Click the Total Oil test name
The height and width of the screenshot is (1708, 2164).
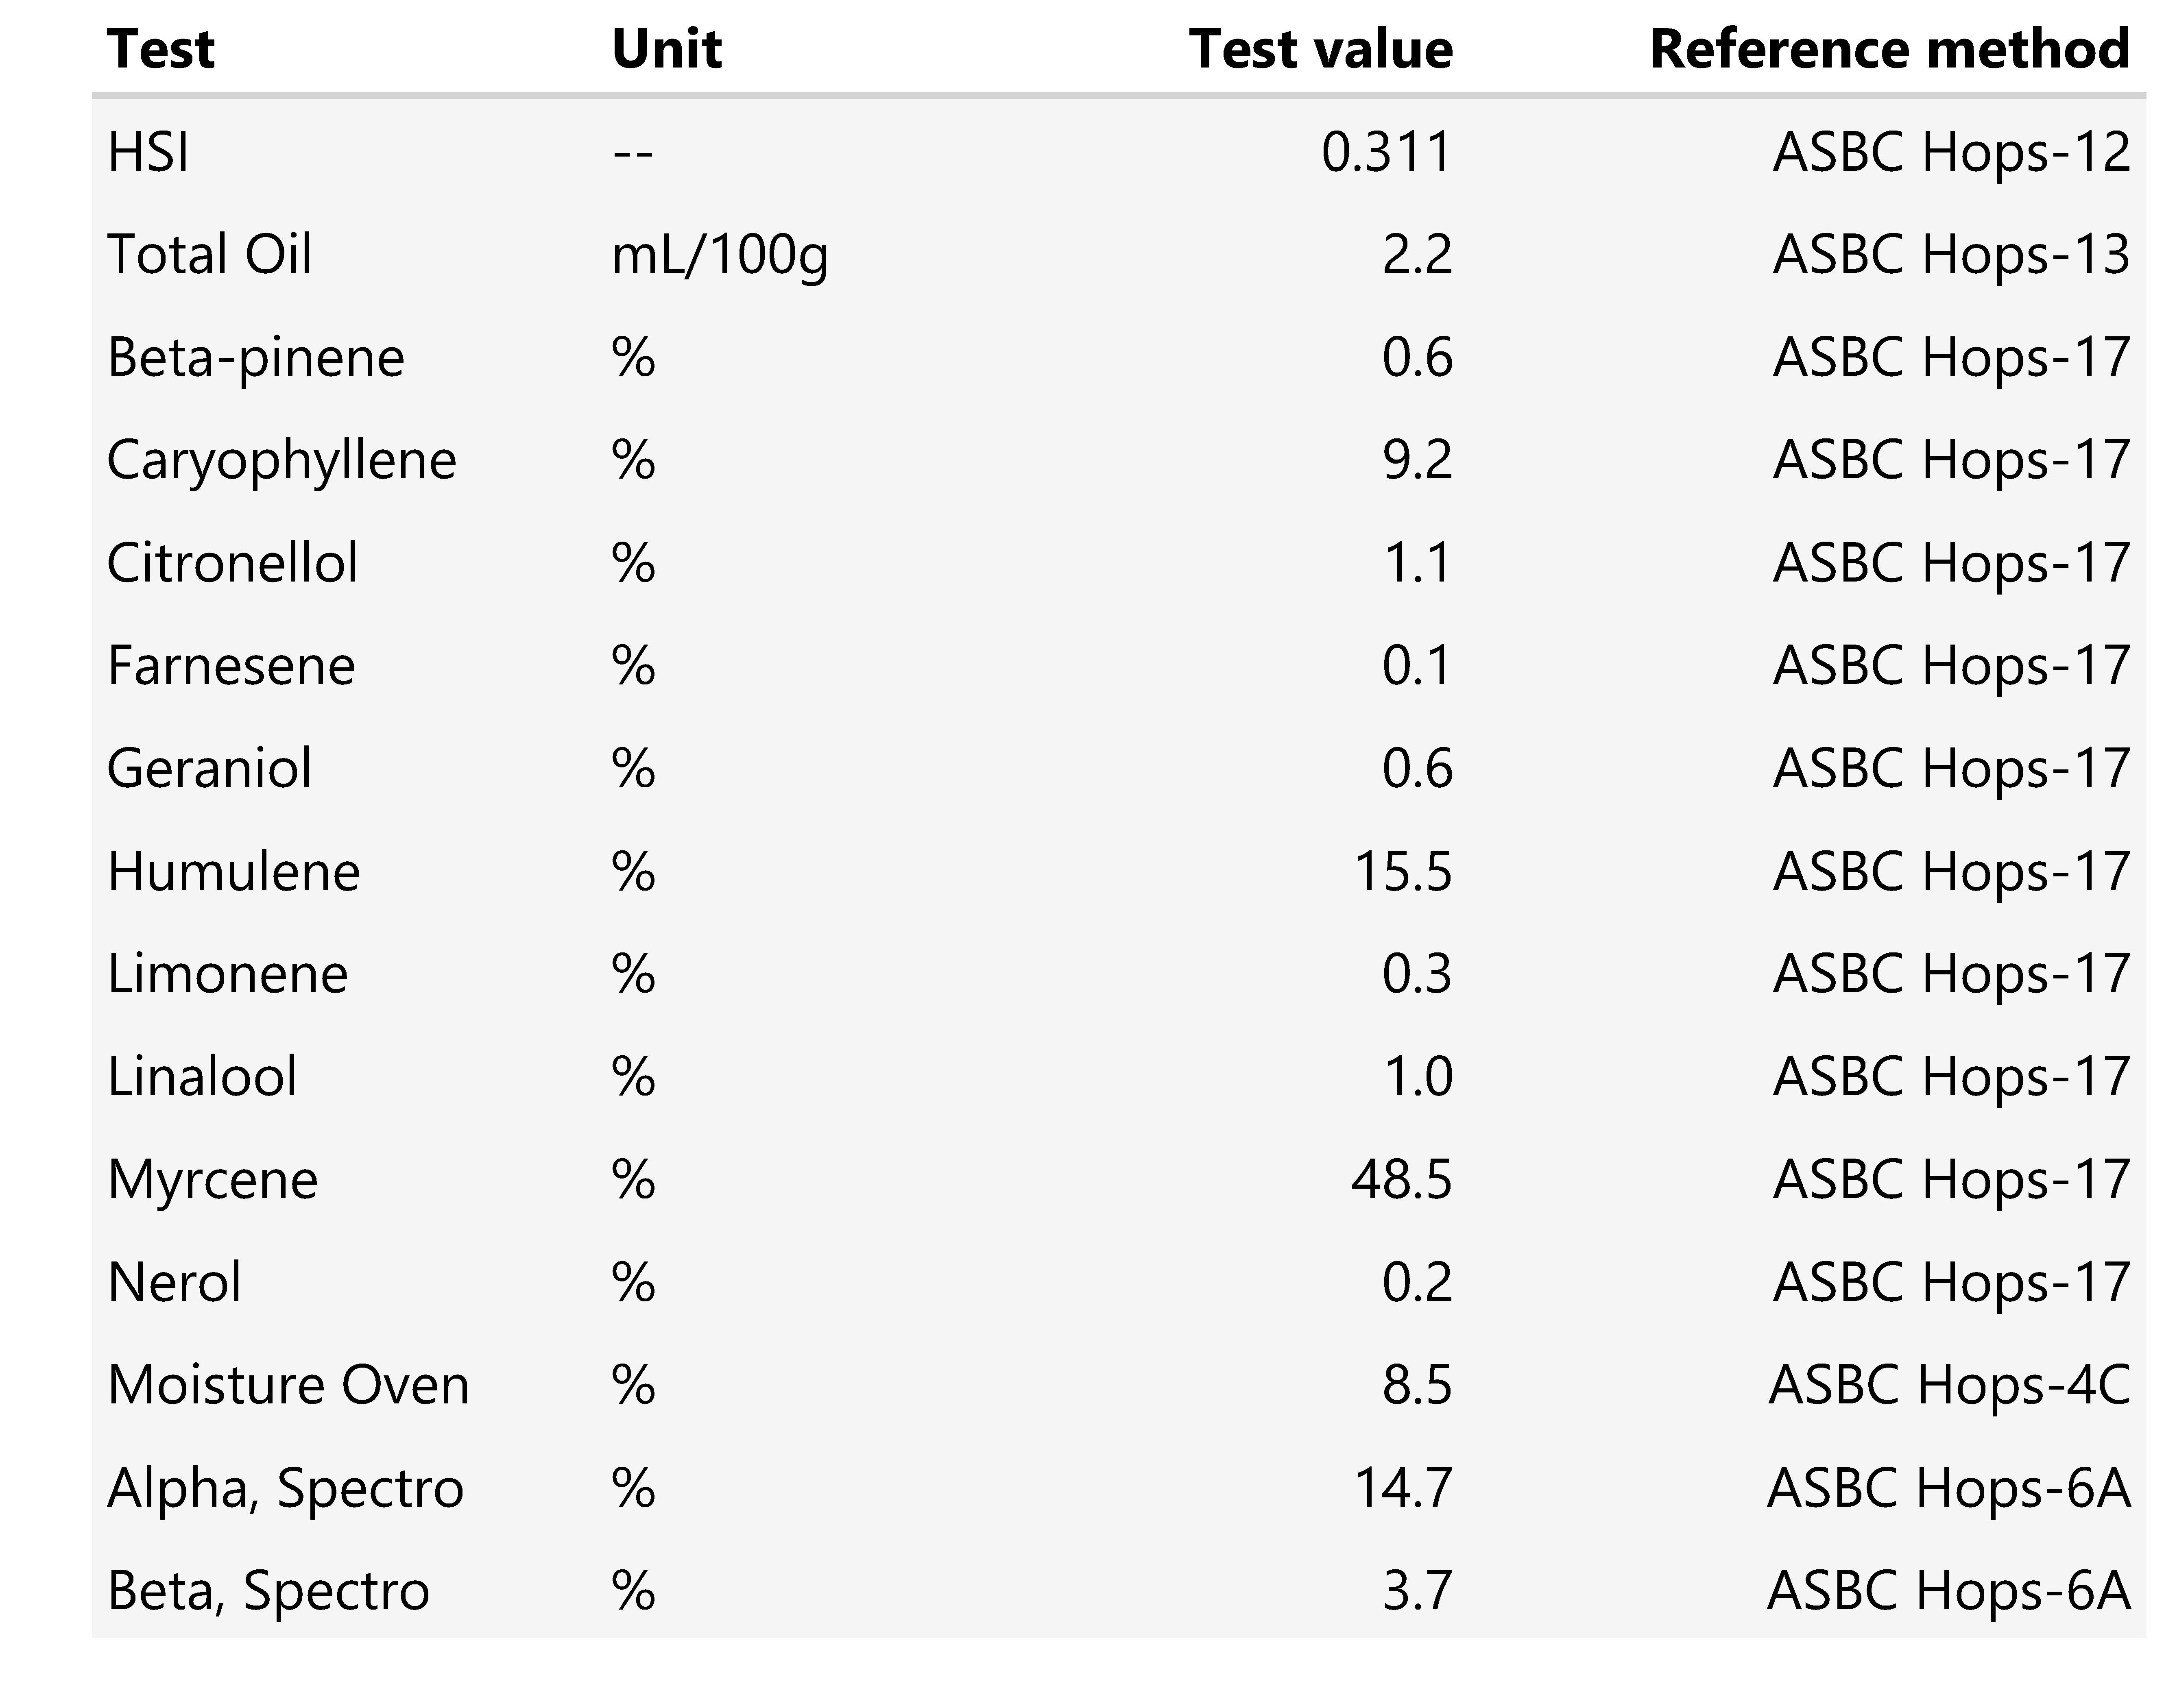click(209, 254)
